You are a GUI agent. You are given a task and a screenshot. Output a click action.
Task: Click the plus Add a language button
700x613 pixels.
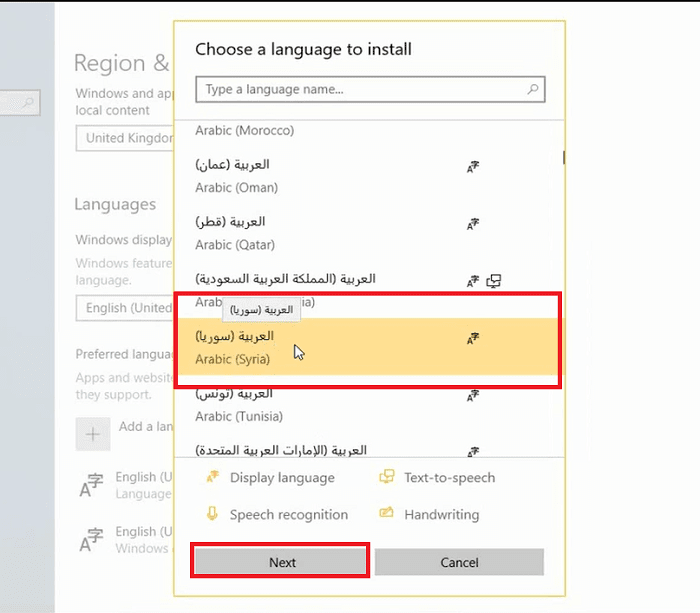(93, 434)
